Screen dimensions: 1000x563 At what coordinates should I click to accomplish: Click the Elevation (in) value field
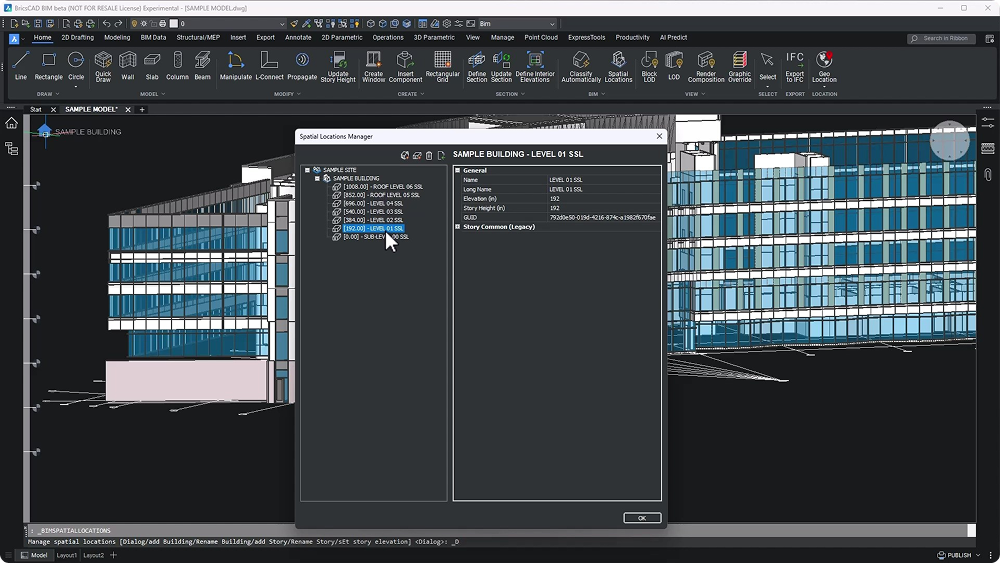[604, 199]
